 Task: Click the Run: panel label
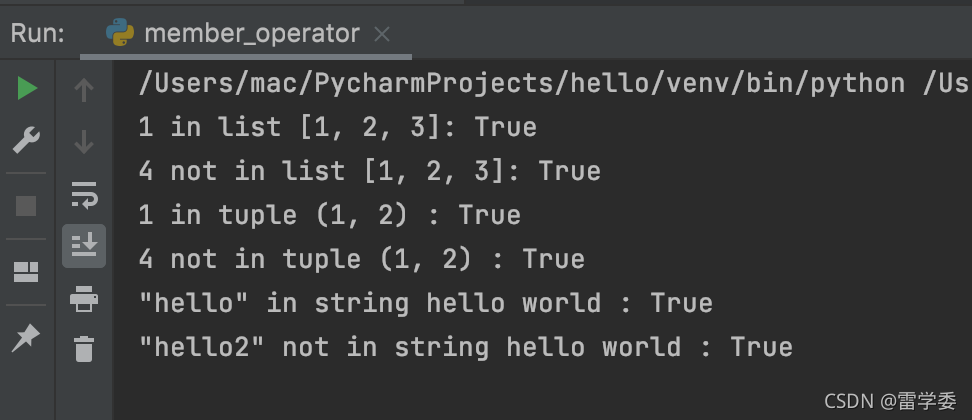click(x=38, y=33)
